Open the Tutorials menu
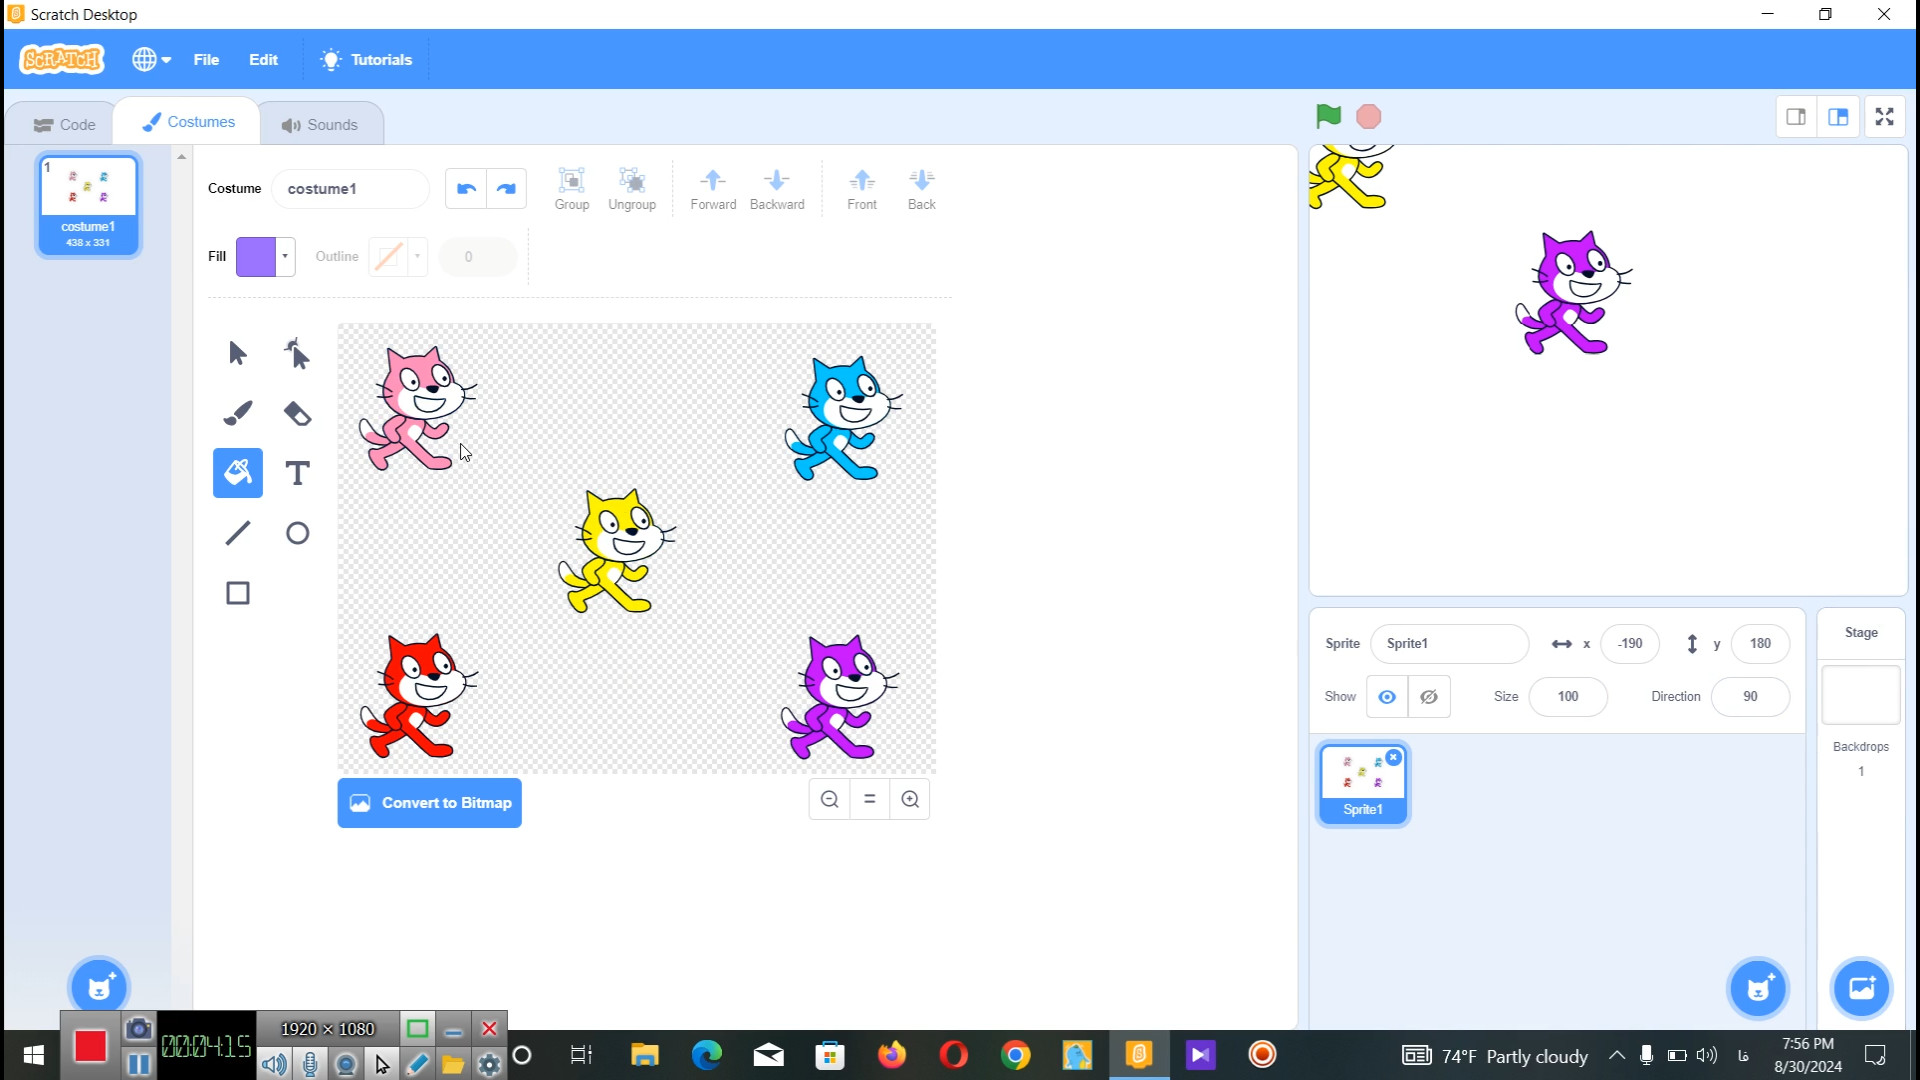 click(366, 59)
